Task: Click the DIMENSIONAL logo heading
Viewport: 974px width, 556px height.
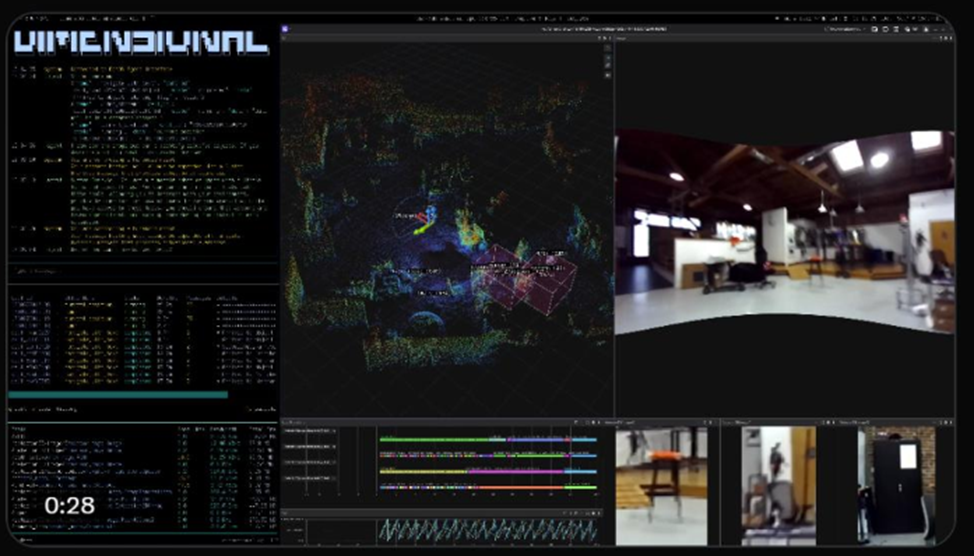Action: [141, 42]
